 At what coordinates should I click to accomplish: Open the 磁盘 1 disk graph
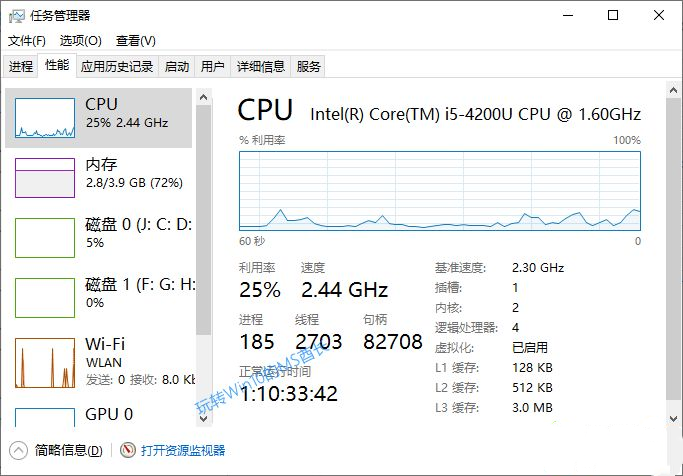click(45, 298)
